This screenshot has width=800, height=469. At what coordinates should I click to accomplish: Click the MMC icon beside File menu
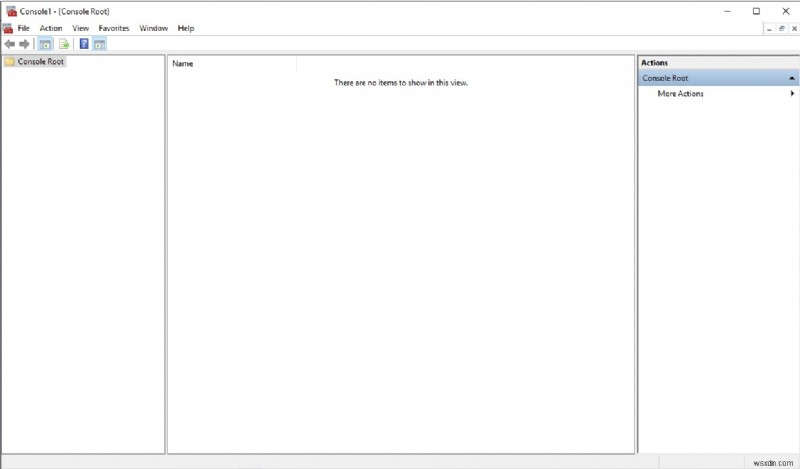[8, 29]
